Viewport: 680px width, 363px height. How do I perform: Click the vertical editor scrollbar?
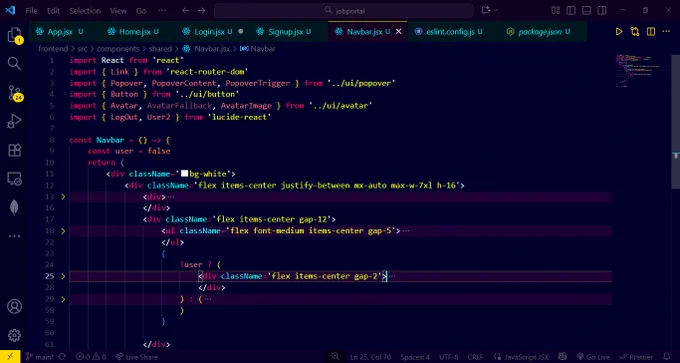pyautogui.click(x=676, y=121)
